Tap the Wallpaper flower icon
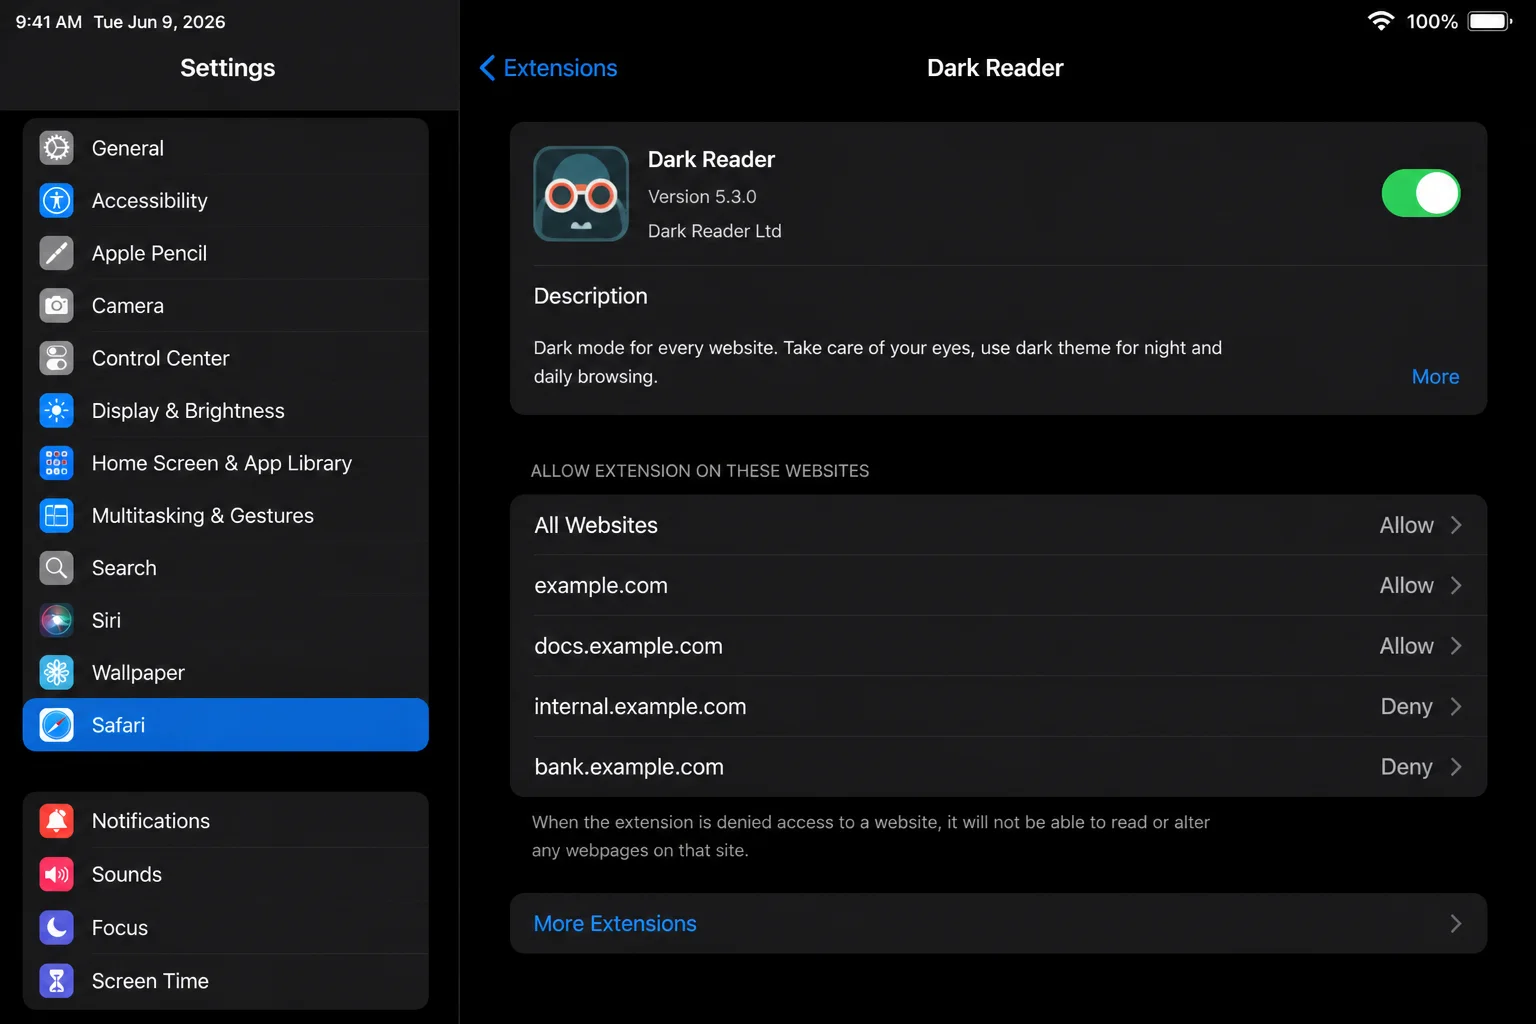Viewport: 1536px width, 1024px height. click(x=57, y=673)
